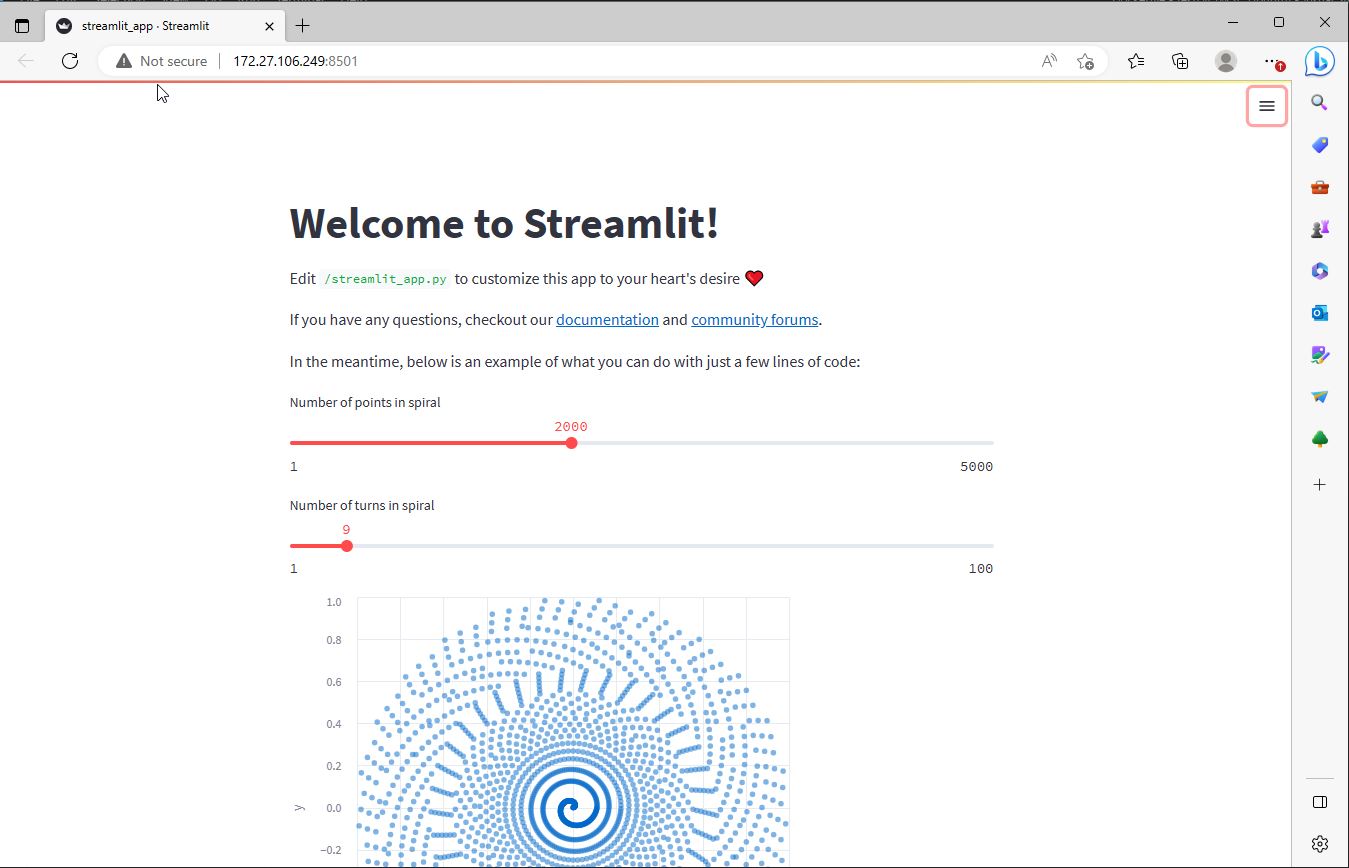The height and width of the screenshot is (868, 1349).
Task: Open the Games chess sidebar icon
Action: click(1319, 229)
